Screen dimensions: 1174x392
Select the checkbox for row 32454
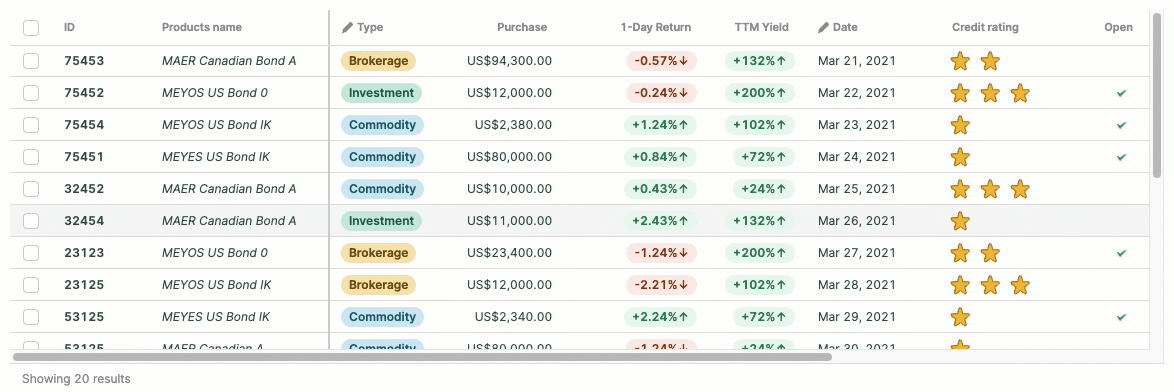coord(31,221)
